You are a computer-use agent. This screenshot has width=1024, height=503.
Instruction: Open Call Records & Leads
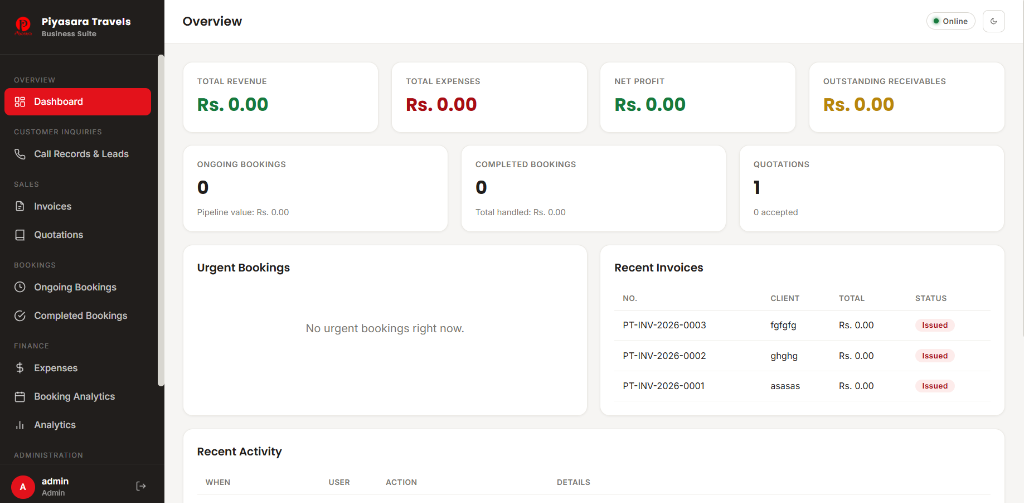click(78, 154)
